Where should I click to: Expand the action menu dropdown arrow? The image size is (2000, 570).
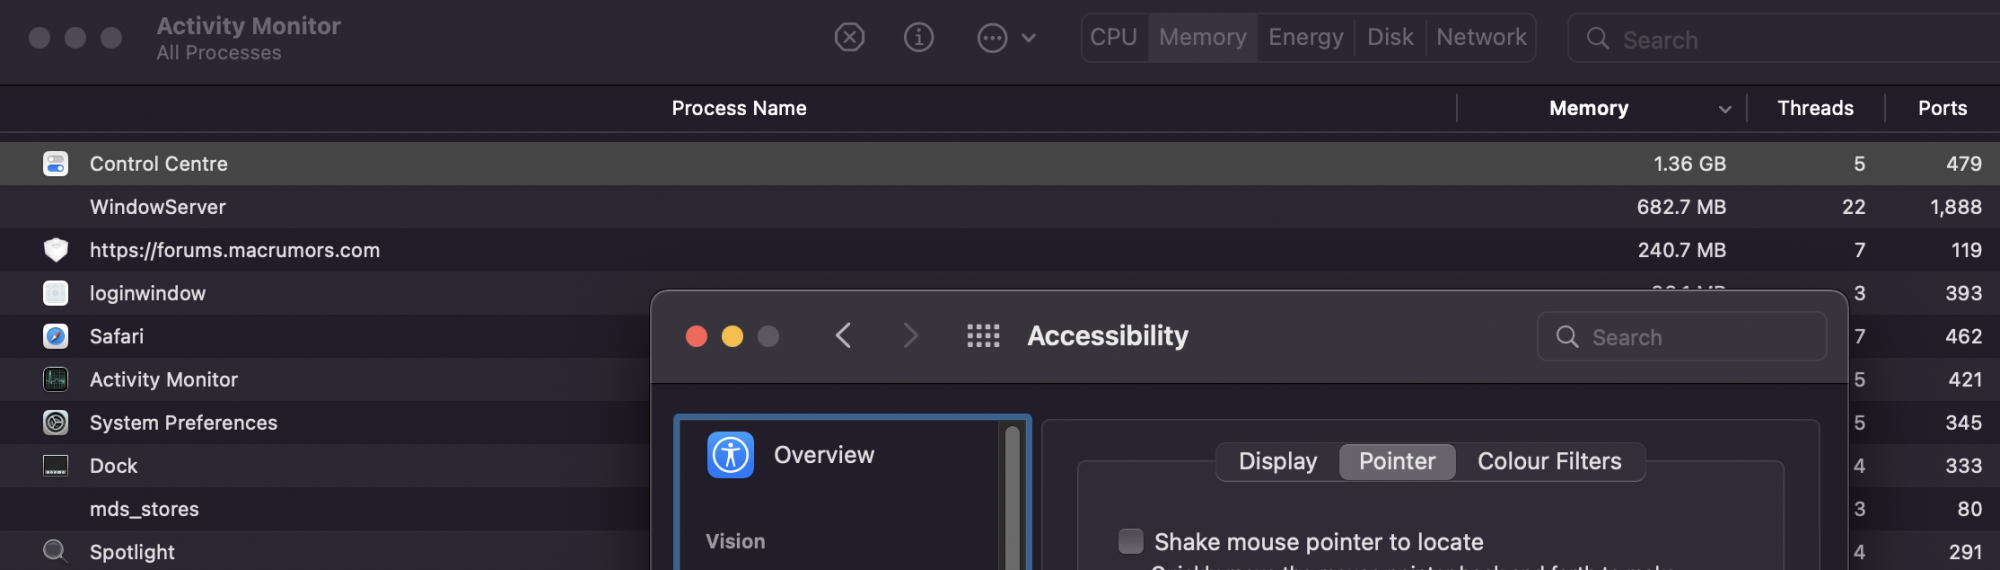1029,38
